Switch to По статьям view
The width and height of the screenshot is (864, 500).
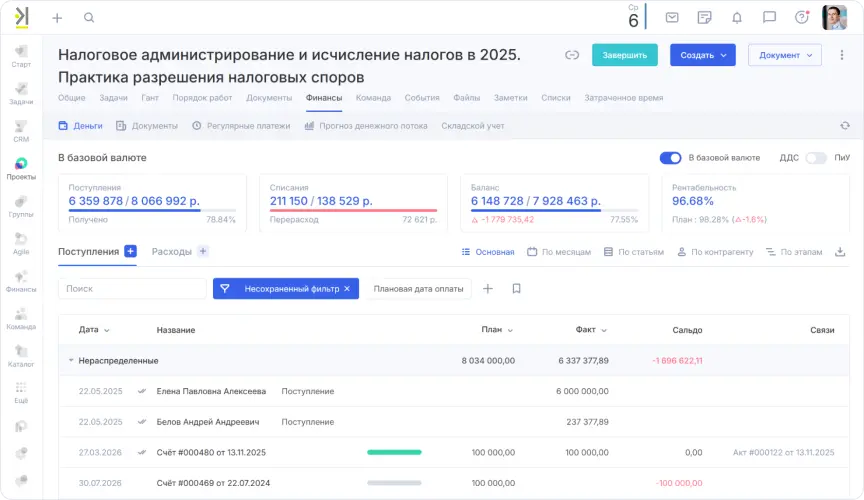(x=634, y=252)
